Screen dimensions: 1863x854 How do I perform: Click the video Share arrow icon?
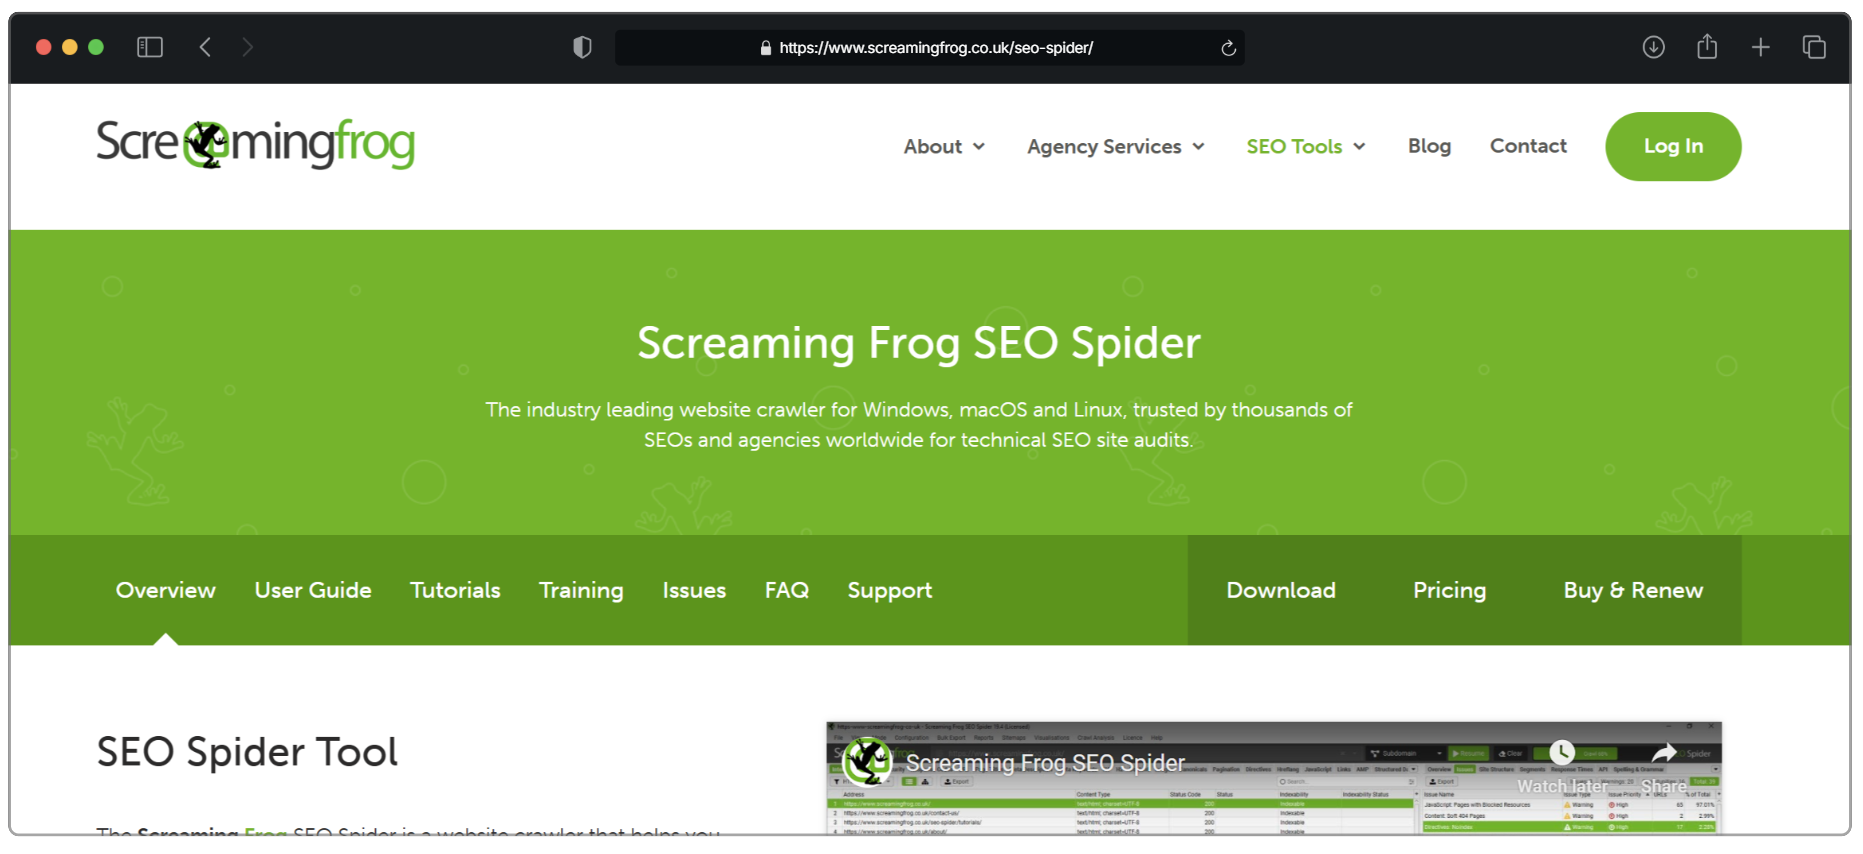click(1664, 753)
